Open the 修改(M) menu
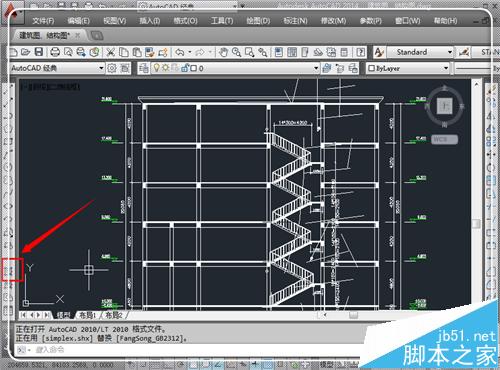Image resolution: width=500 pixels, height=370 pixels. tap(333, 21)
